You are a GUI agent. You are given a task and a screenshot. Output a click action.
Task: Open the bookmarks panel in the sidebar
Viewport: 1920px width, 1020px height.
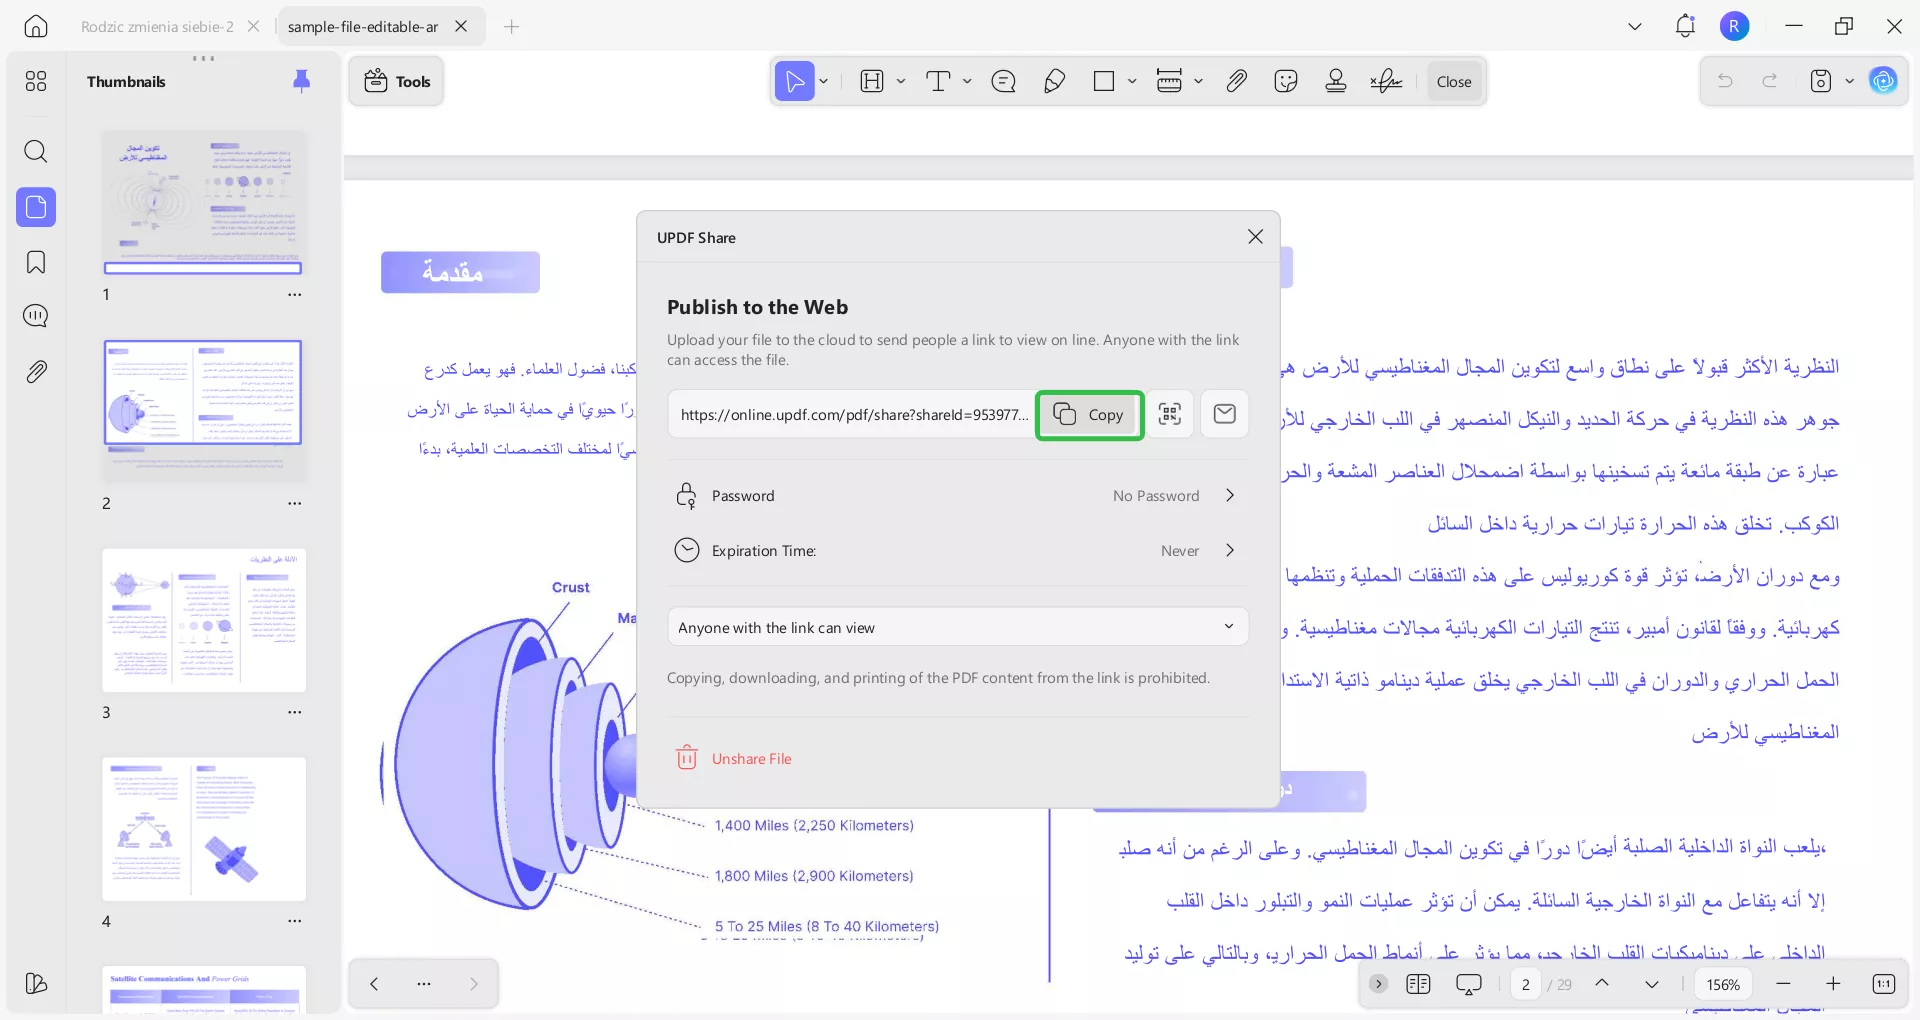(x=36, y=262)
